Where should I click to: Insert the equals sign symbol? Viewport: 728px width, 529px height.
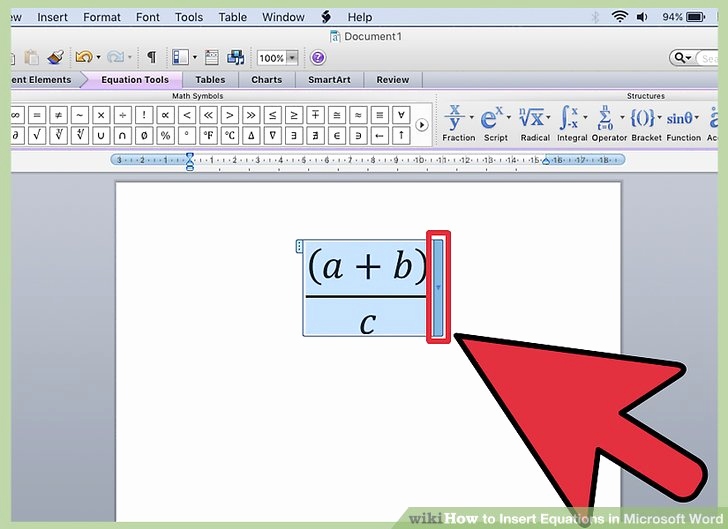tap(37, 115)
